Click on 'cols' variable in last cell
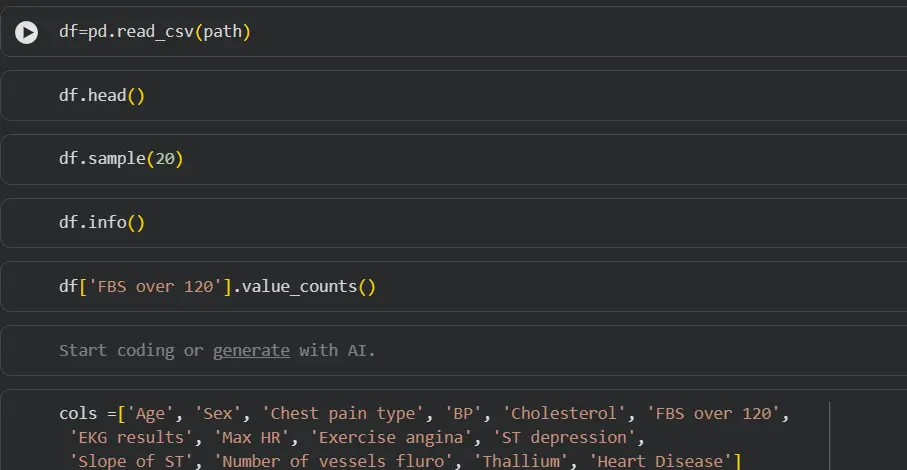 78,413
